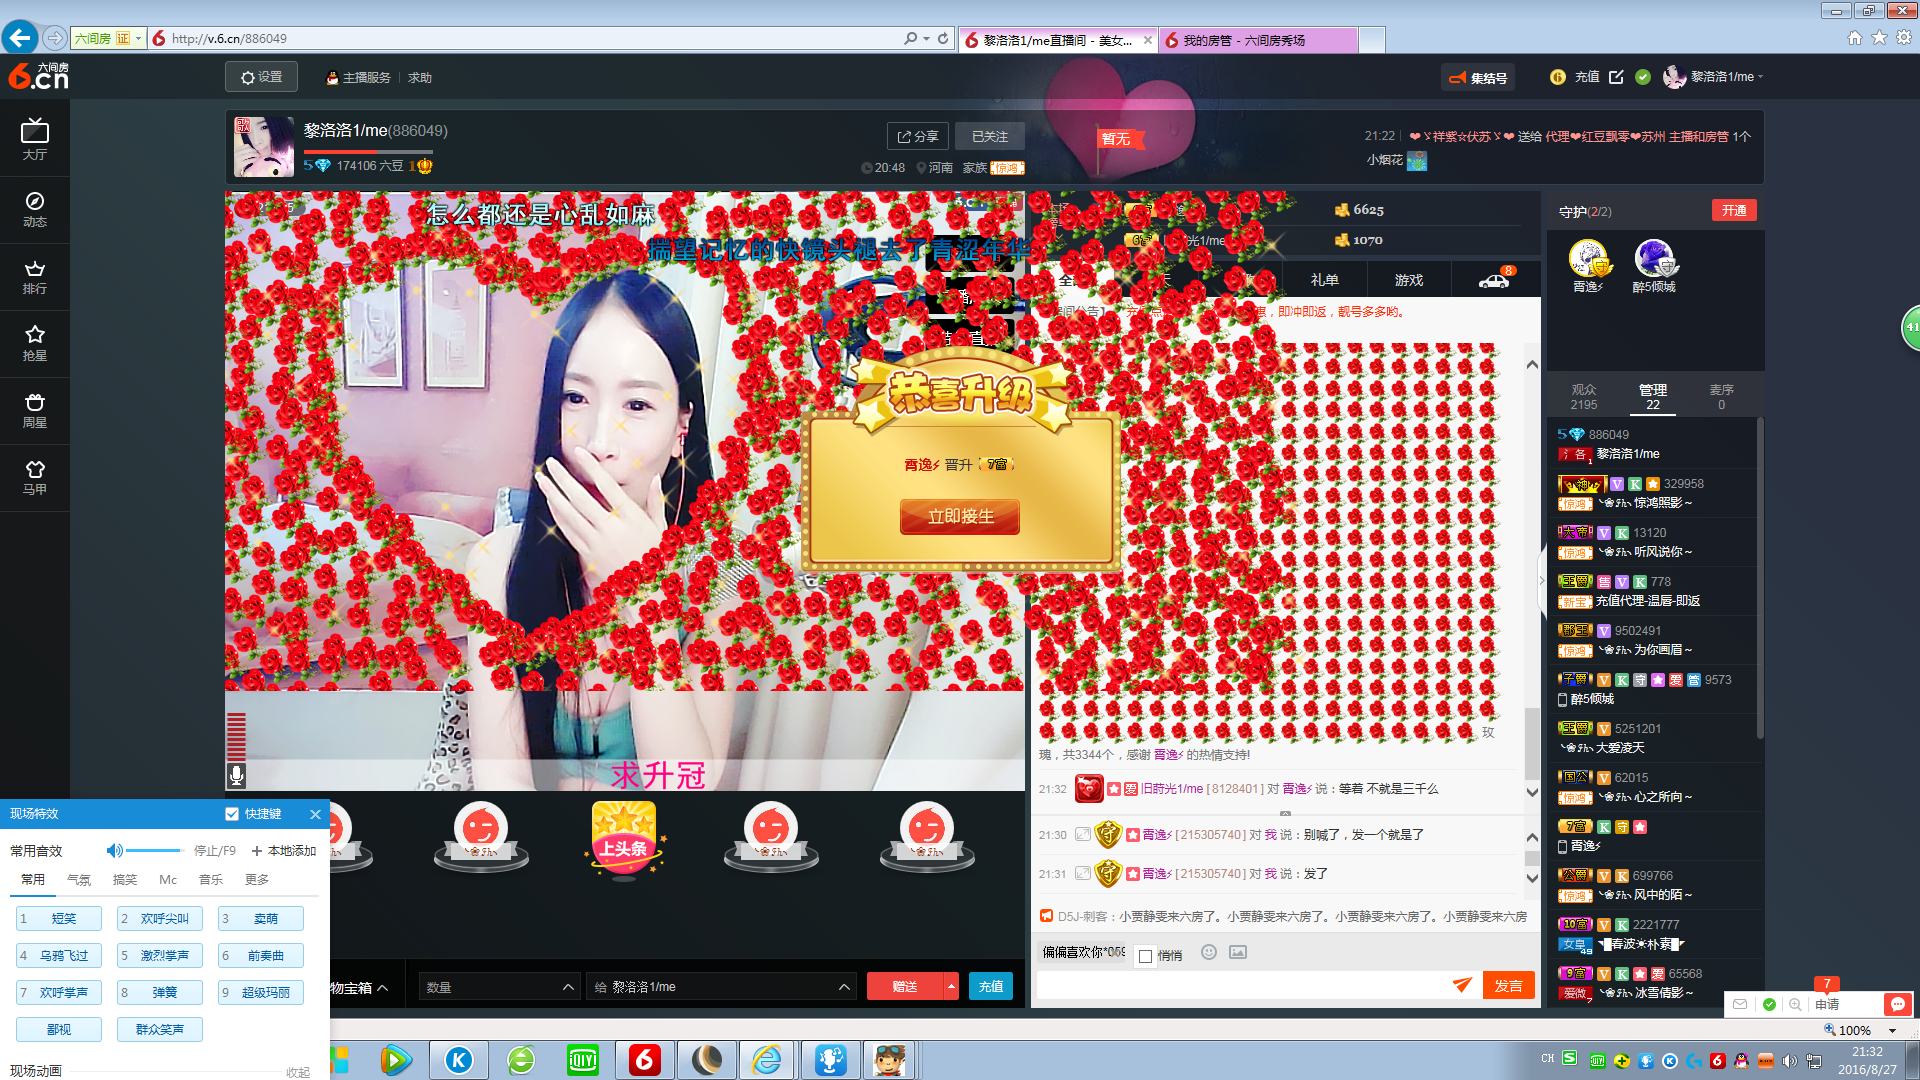1920x1080 pixels.
Task: Mute speaker icon in 常用音效
Action: (x=114, y=851)
